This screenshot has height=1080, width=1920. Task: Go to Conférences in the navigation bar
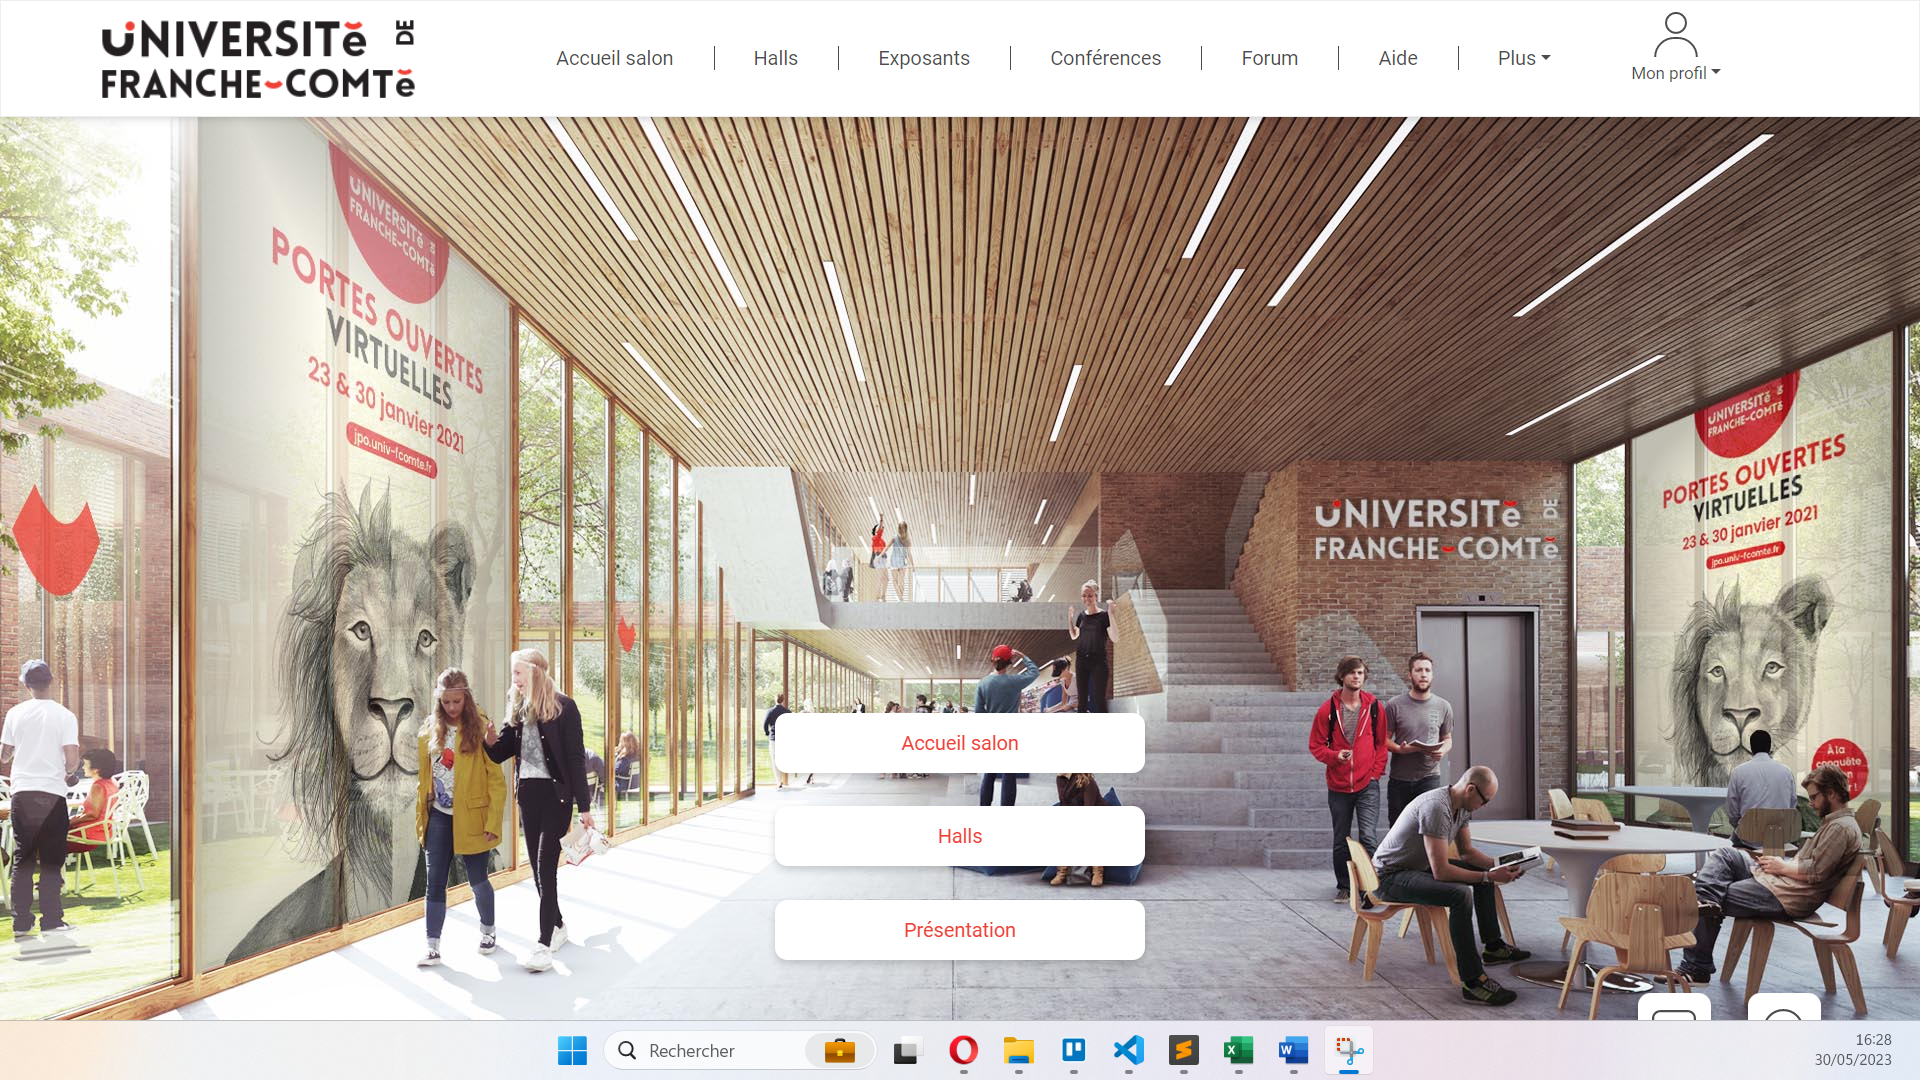1105,58
